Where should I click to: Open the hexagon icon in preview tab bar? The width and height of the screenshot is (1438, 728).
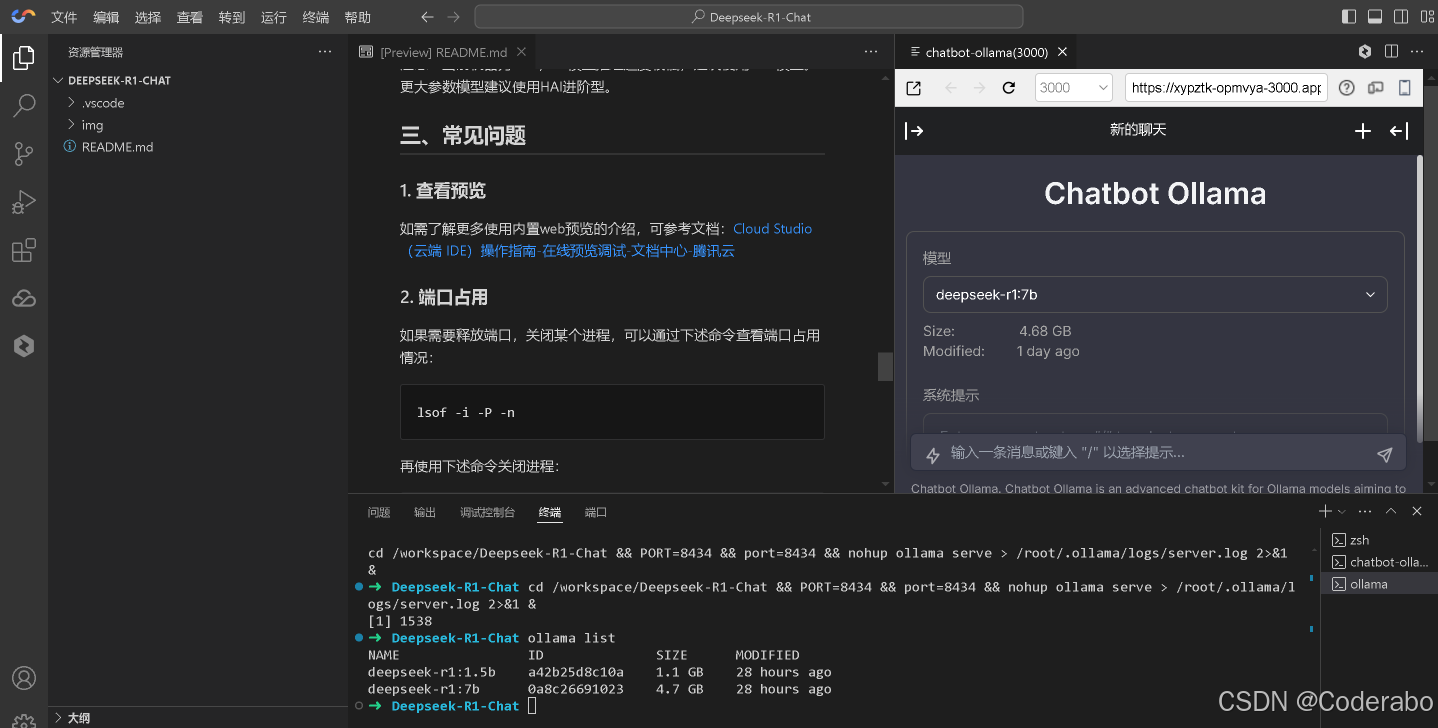(1364, 51)
